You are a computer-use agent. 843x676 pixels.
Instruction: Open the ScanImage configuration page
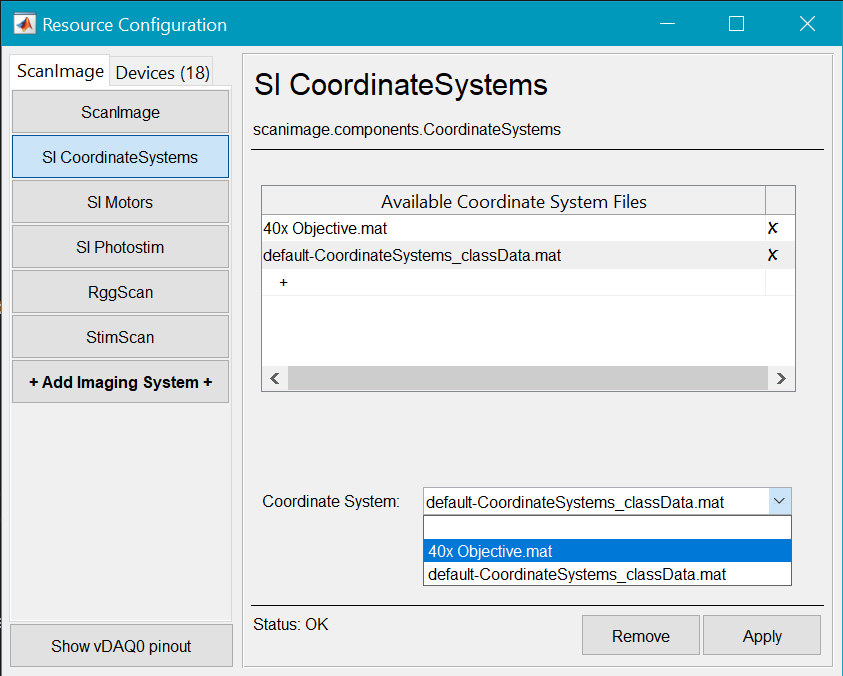[x=120, y=112]
